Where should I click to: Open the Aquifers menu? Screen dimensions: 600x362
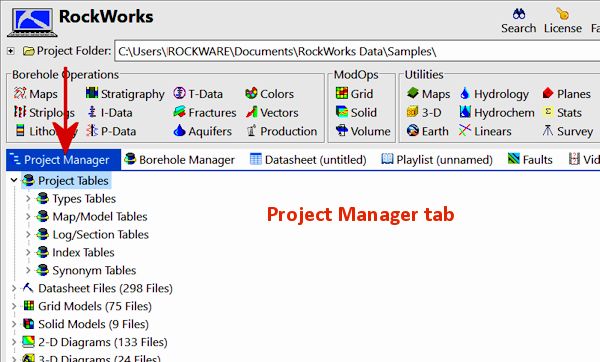coord(202,131)
